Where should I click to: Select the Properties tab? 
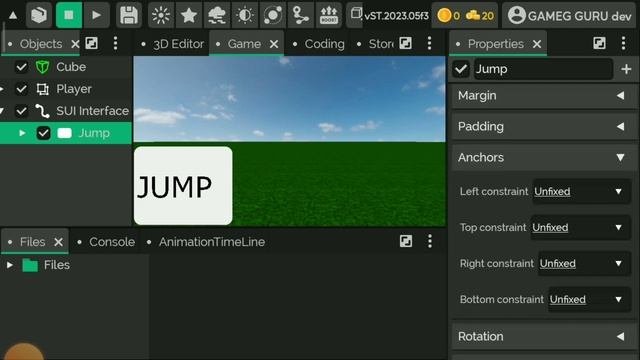click(496, 44)
